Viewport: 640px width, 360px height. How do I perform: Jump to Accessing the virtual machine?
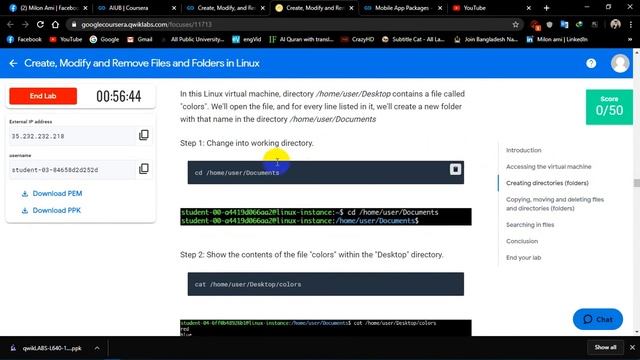tap(549, 167)
